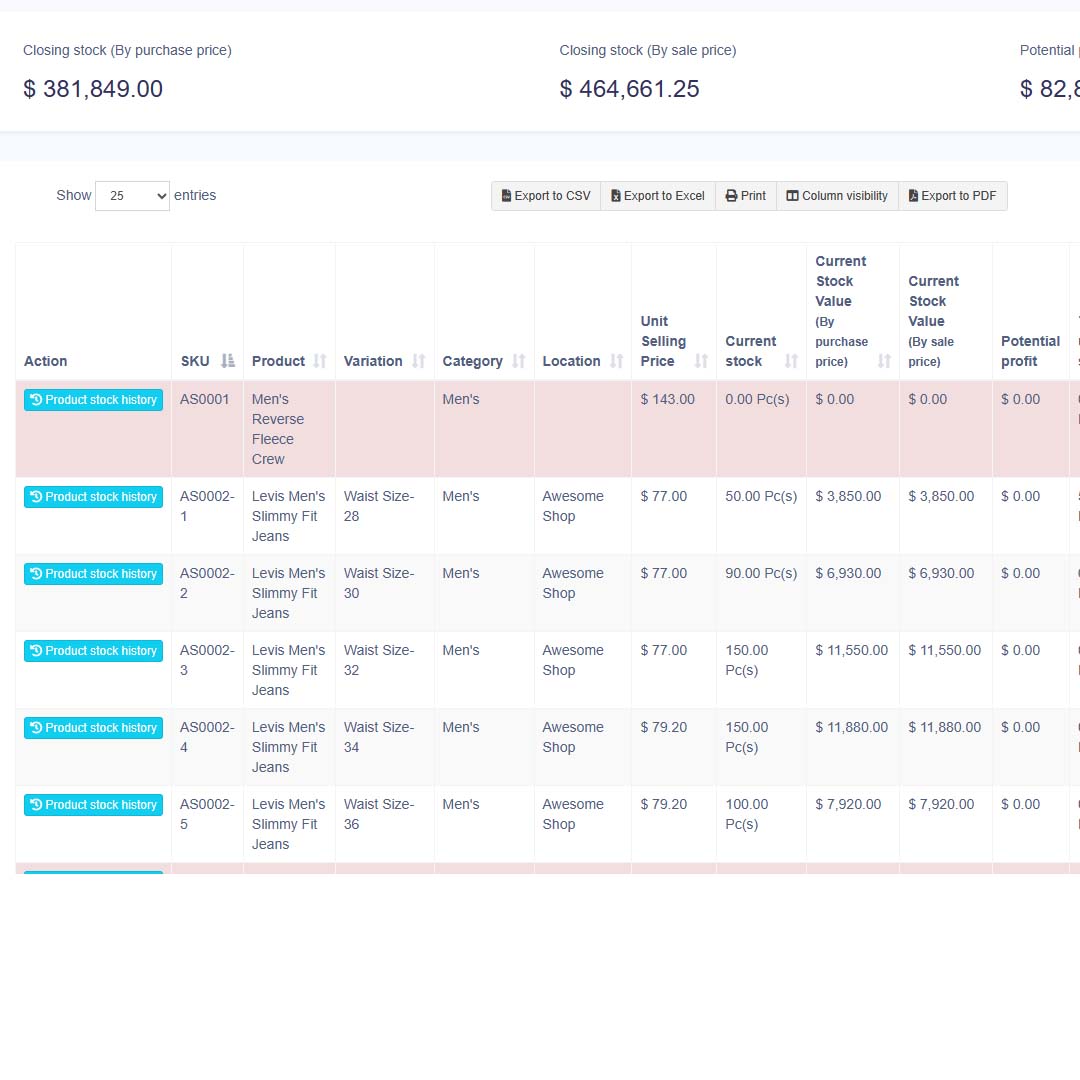Select Men's Reverse Fleece Crew product
The height and width of the screenshot is (1080, 1080).
278,429
